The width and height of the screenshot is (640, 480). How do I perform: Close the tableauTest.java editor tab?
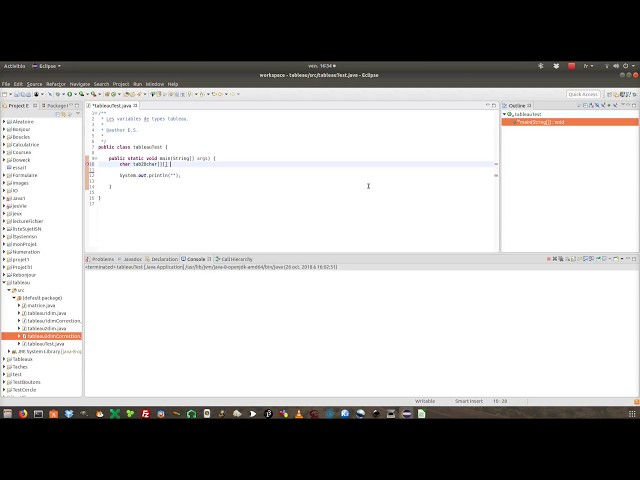(135, 106)
